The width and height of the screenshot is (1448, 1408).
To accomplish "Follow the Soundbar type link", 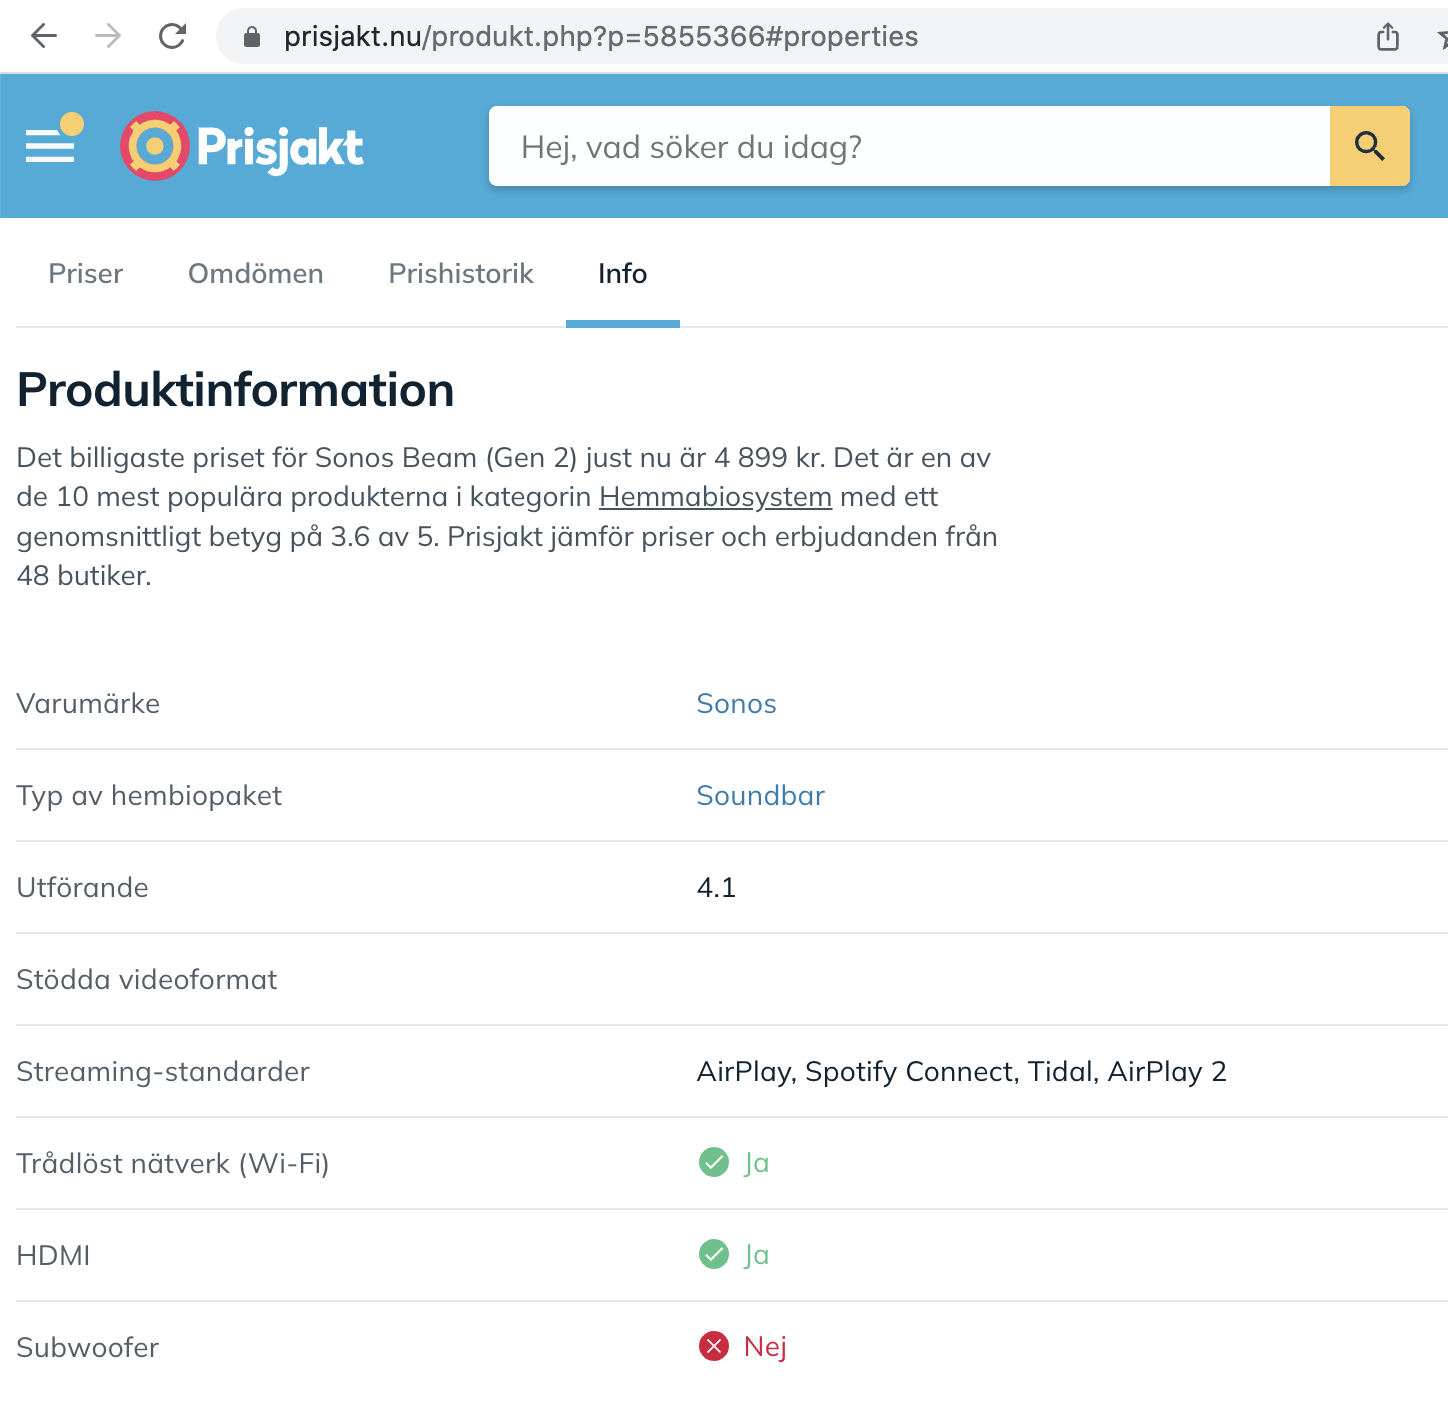I will coord(761,796).
